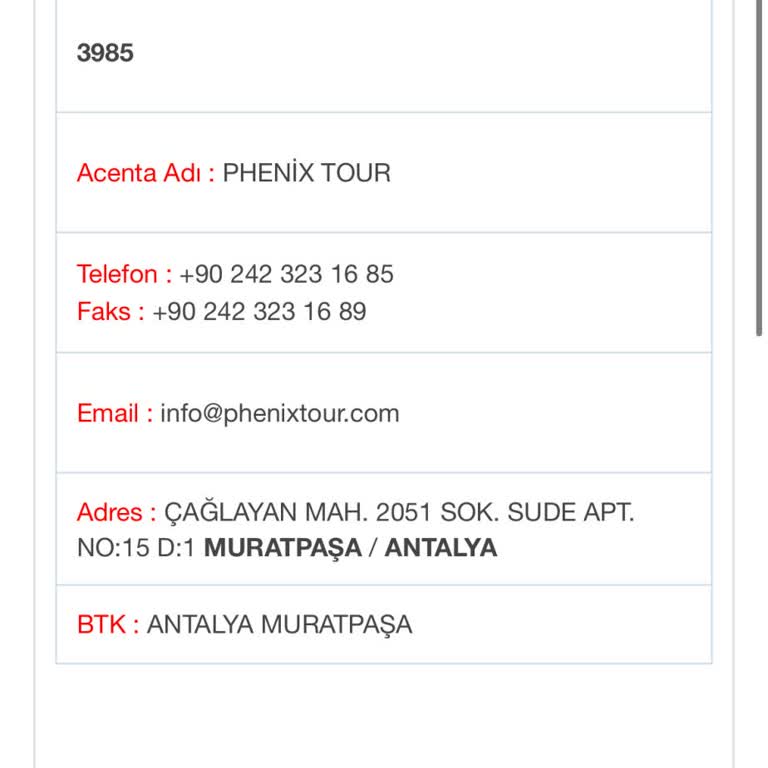Select the PHENİX TOUR agency name
Image resolution: width=768 pixels, height=768 pixels.
pyautogui.click(x=306, y=173)
